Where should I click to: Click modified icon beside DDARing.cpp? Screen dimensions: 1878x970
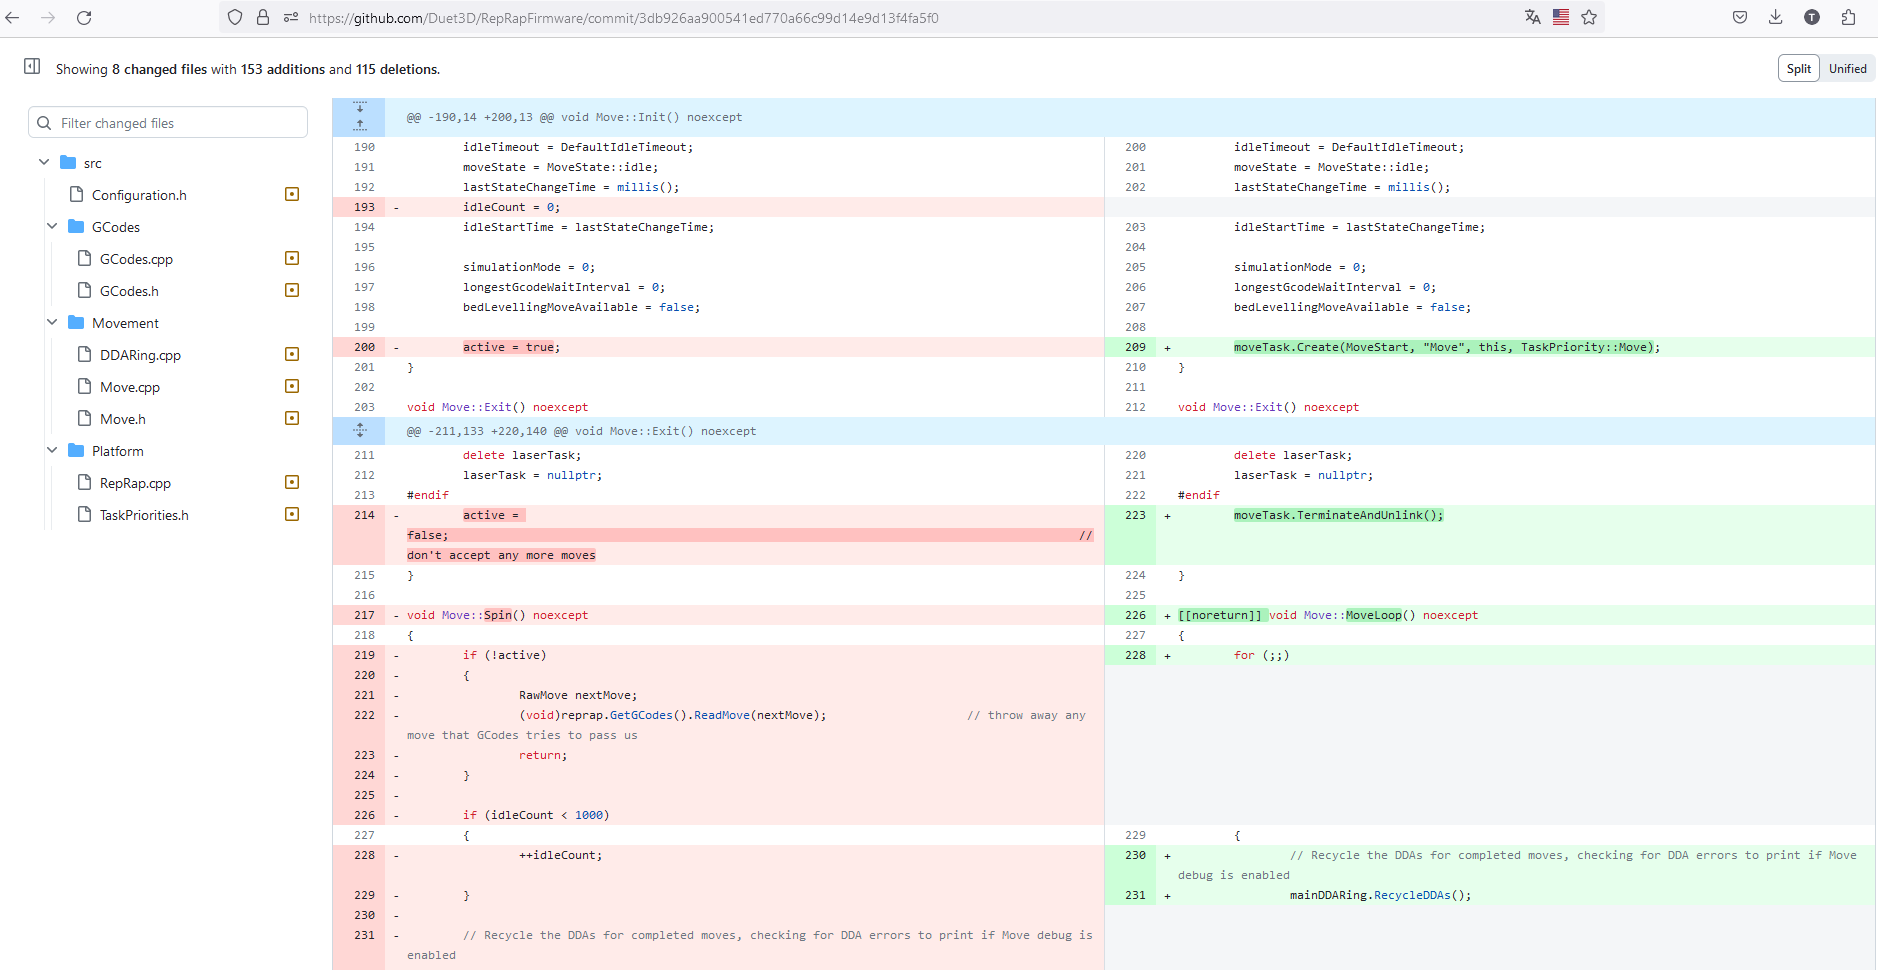click(292, 354)
